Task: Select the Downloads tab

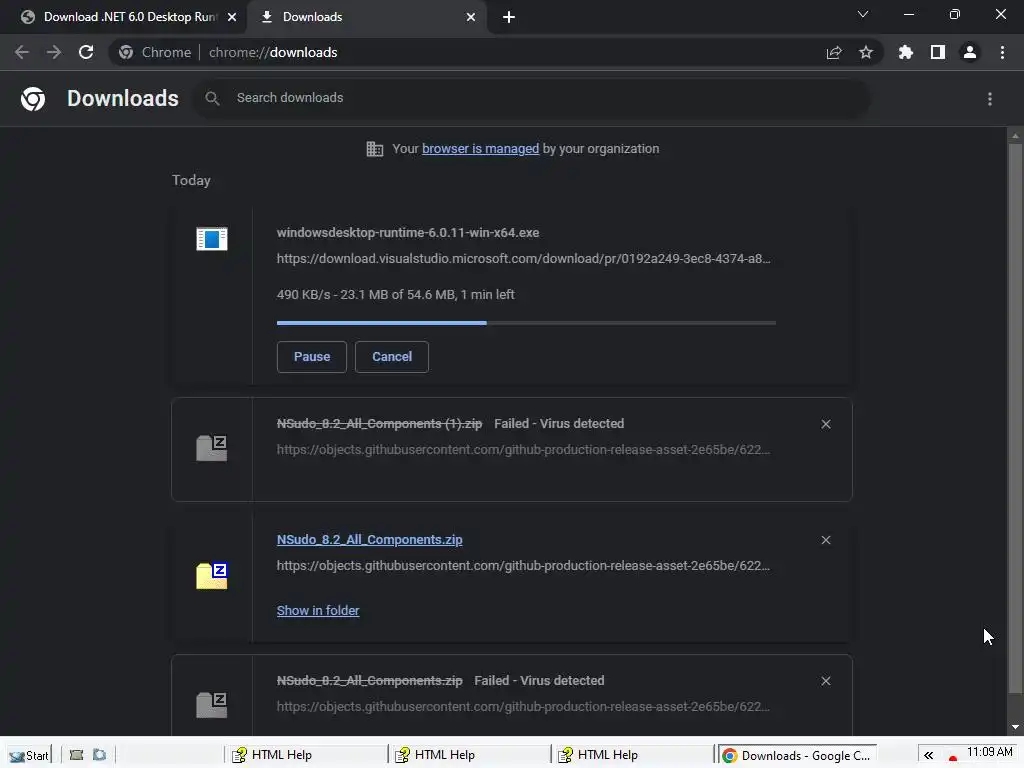Action: coord(364,17)
